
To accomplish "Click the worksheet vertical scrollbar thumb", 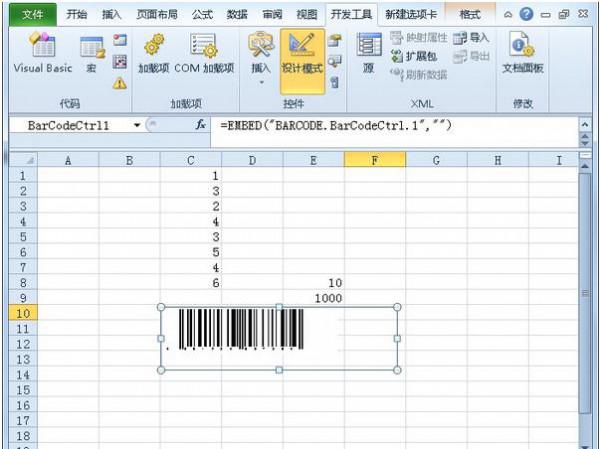I will [x=585, y=293].
